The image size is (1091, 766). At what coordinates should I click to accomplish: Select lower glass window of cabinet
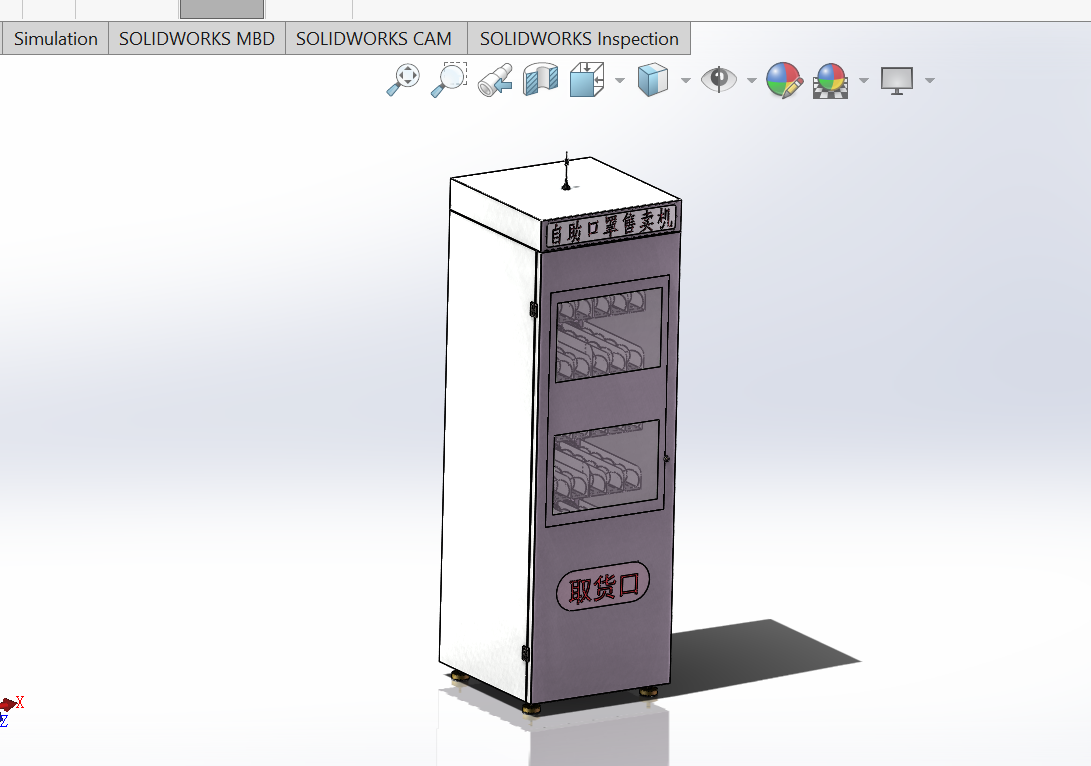606,466
